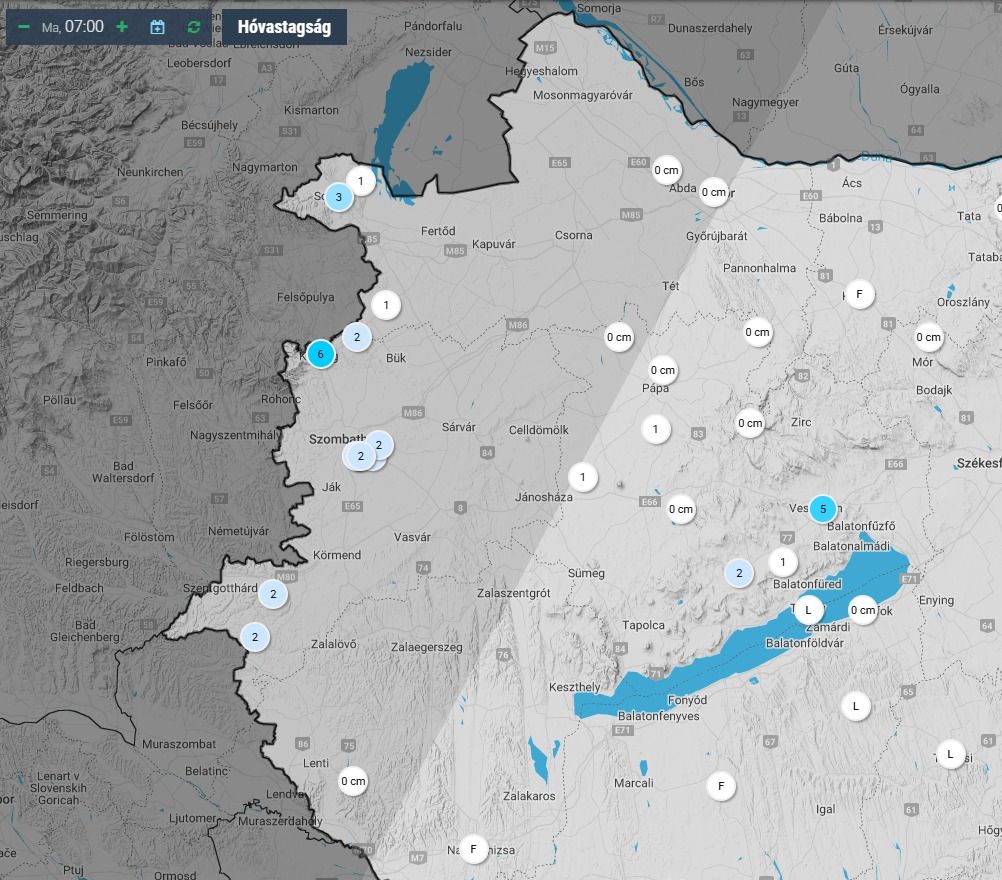Click the F marker near Nagykanizsa

[473, 849]
